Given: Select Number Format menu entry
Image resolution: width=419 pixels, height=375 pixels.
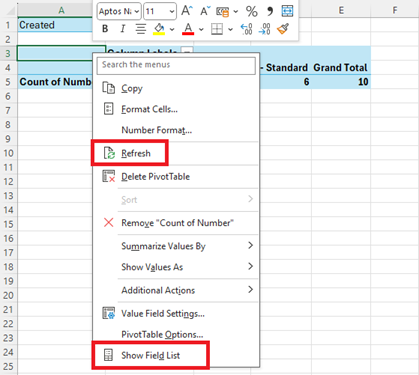Looking at the screenshot, I should [176, 130].
